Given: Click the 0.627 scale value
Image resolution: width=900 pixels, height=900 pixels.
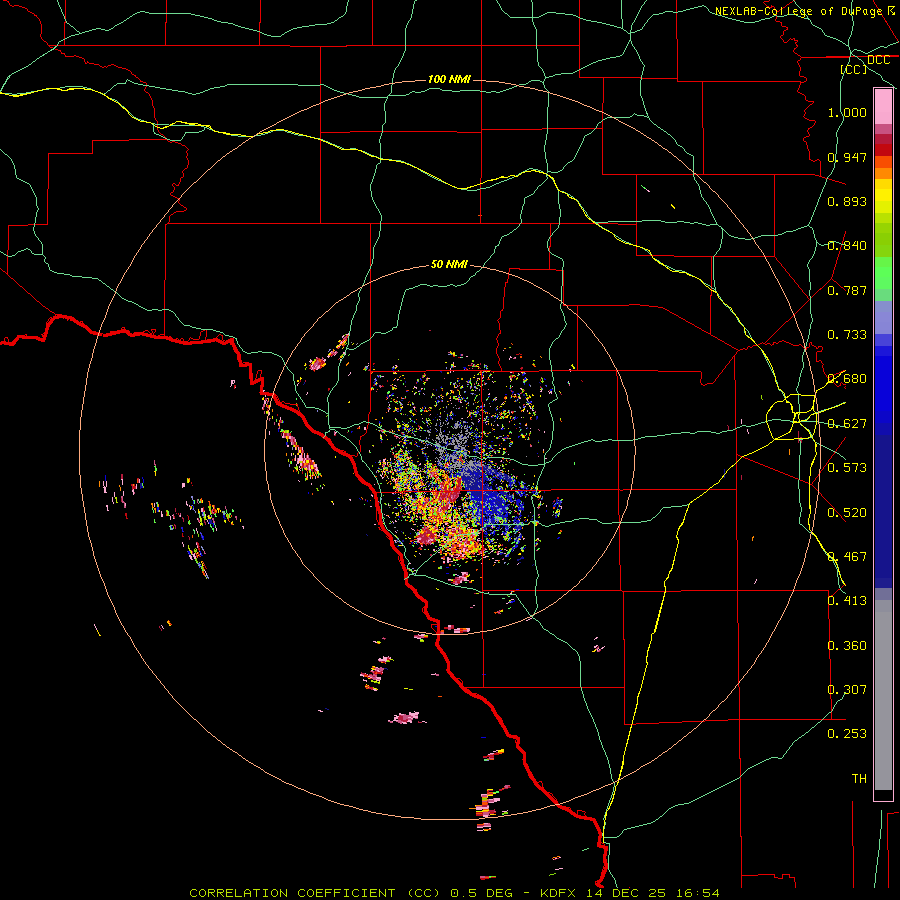Looking at the screenshot, I should pyautogui.click(x=847, y=424).
